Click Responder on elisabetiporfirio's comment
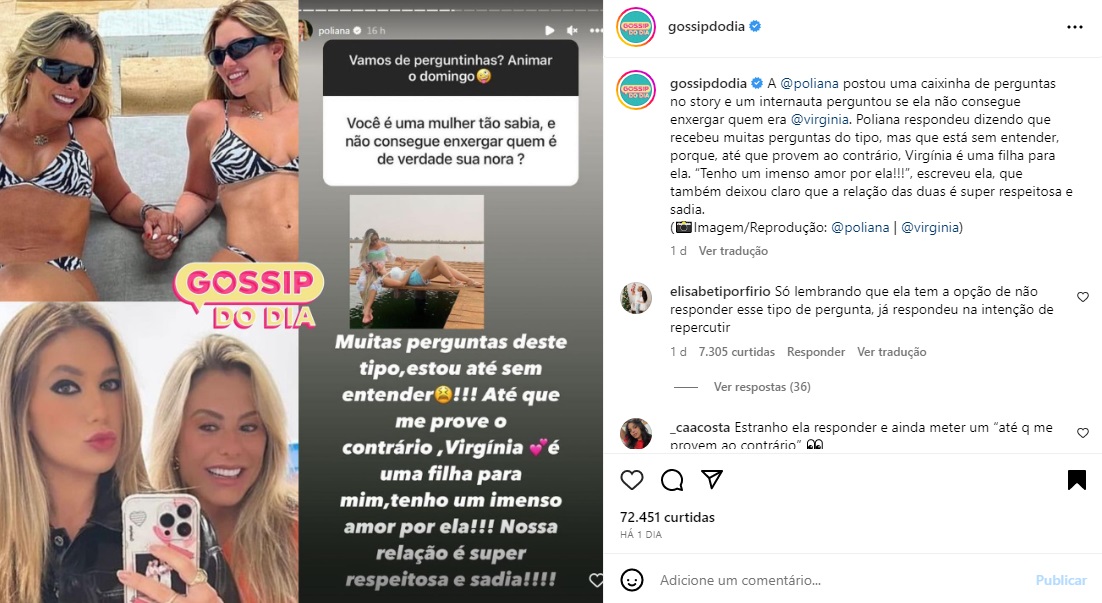This screenshot has height=603, width=1102. [815, 352]
